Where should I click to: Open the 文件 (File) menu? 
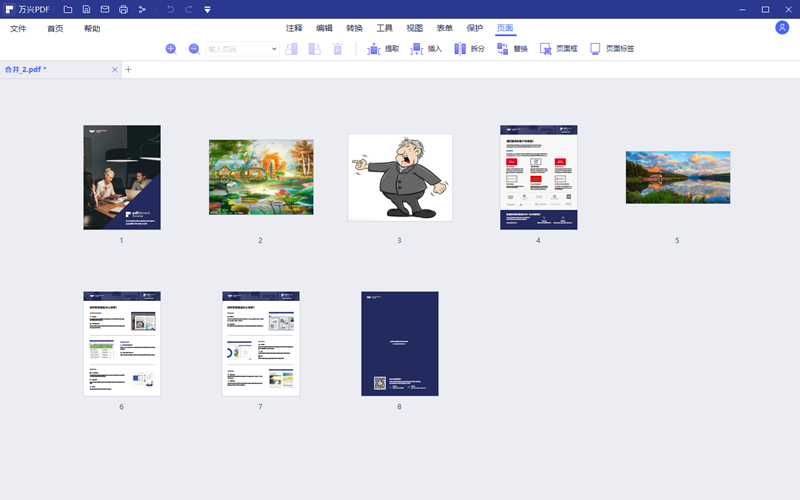18,28
